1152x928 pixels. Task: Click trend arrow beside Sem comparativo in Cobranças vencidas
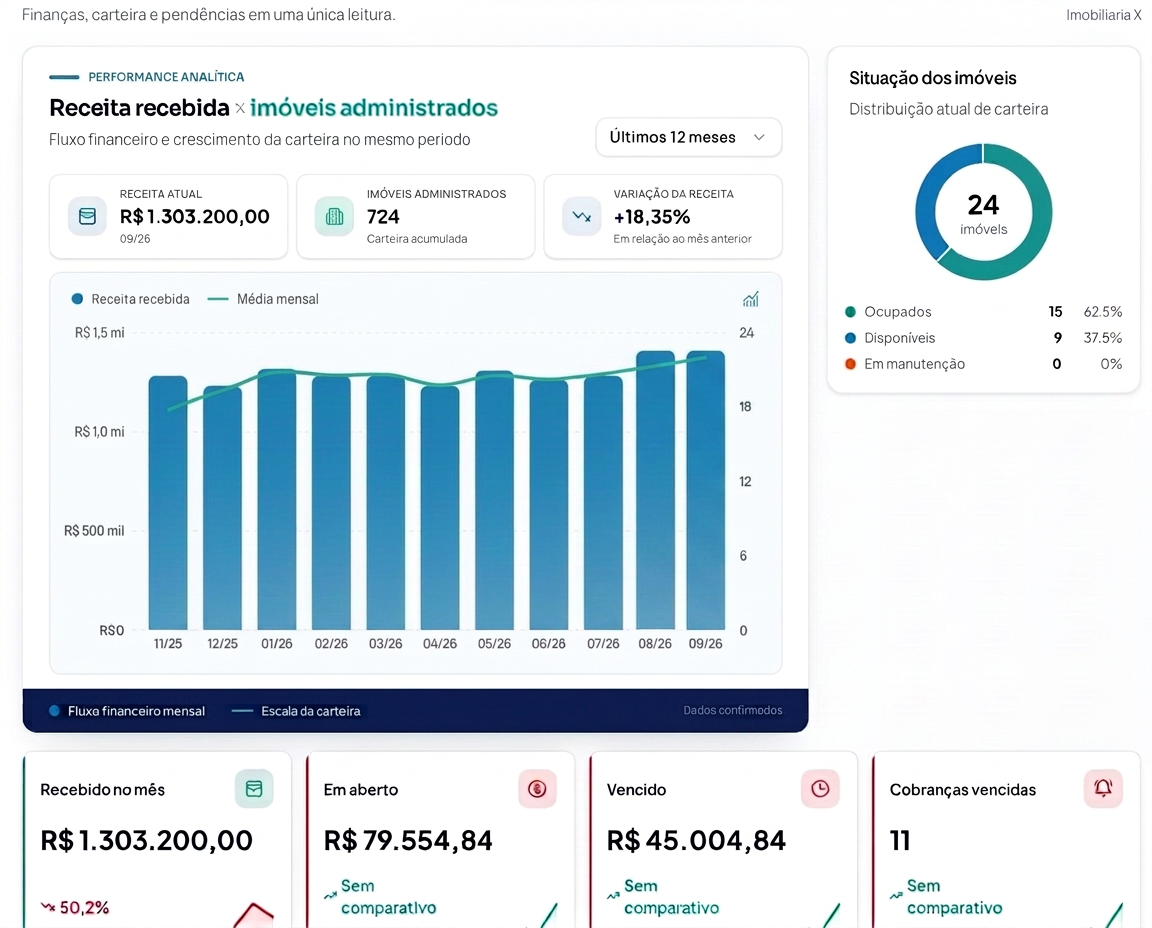click(x=896, y=896)
